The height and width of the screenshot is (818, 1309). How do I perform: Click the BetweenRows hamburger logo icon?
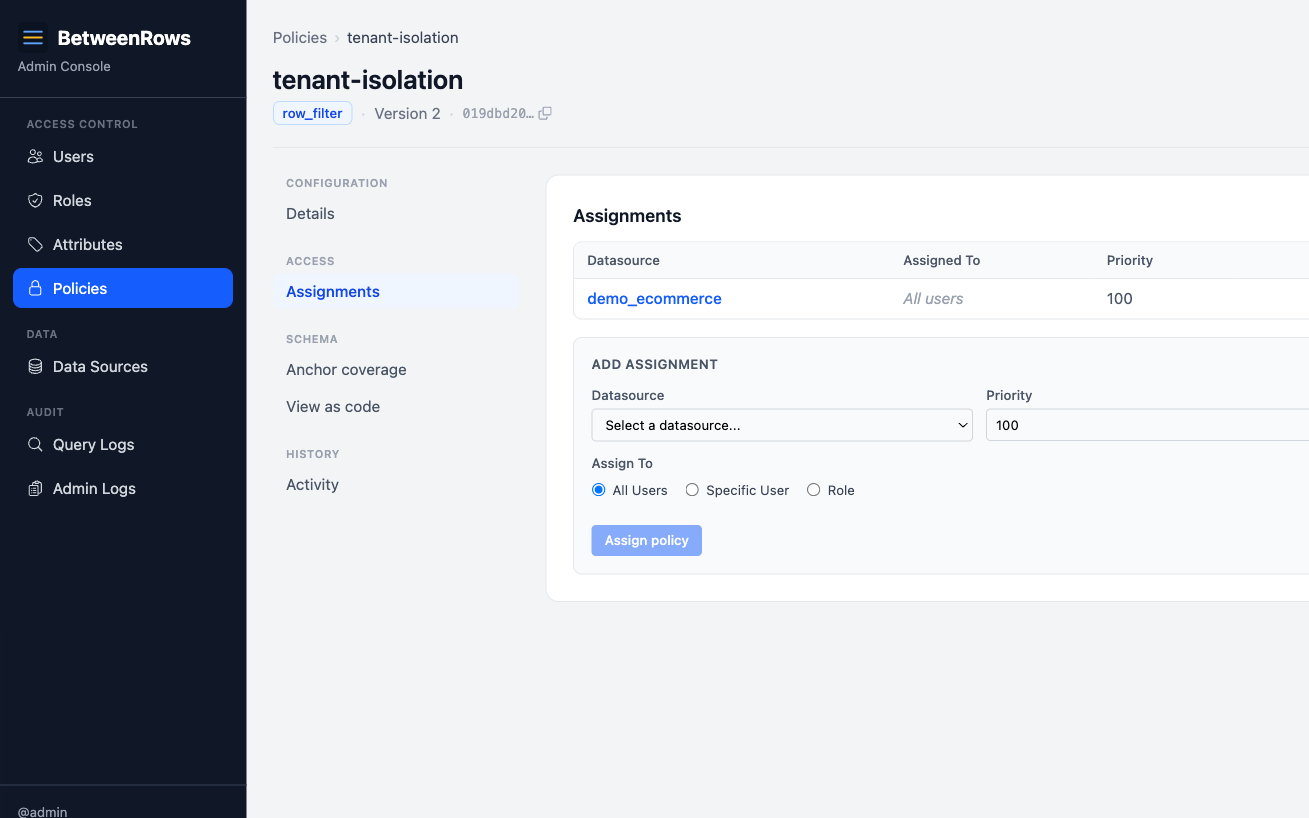[33, 38]
